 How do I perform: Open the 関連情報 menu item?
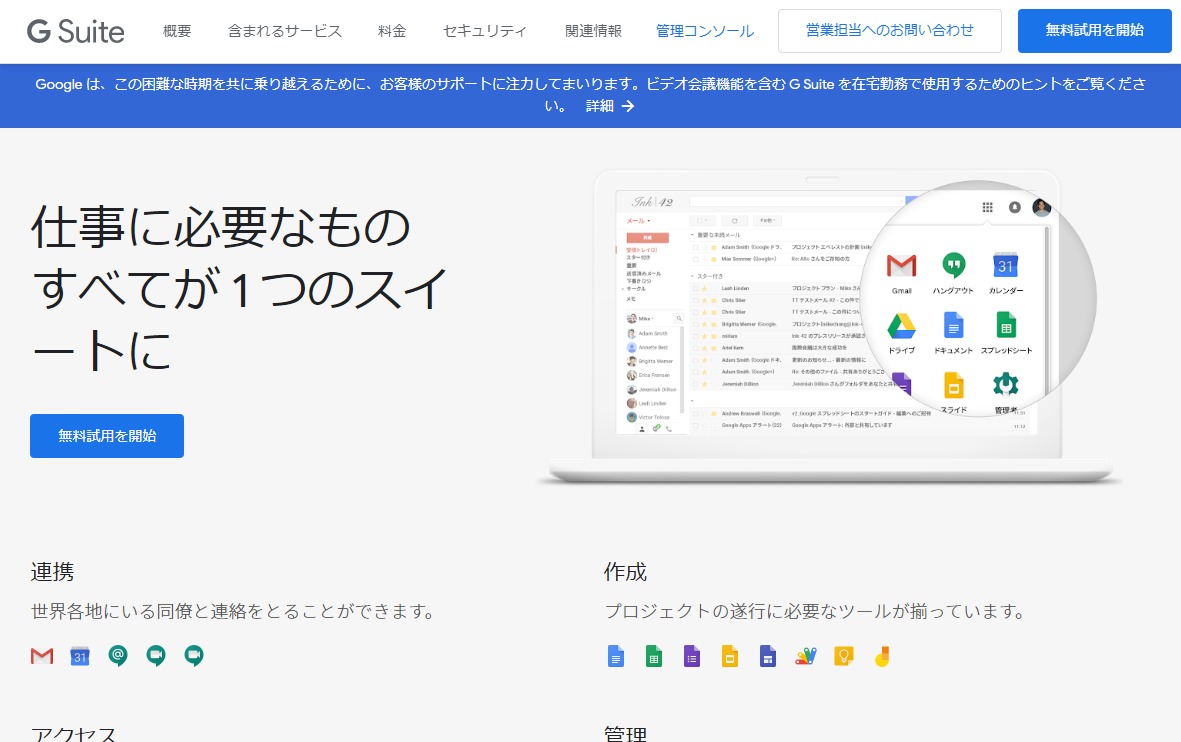pos(594,31)
